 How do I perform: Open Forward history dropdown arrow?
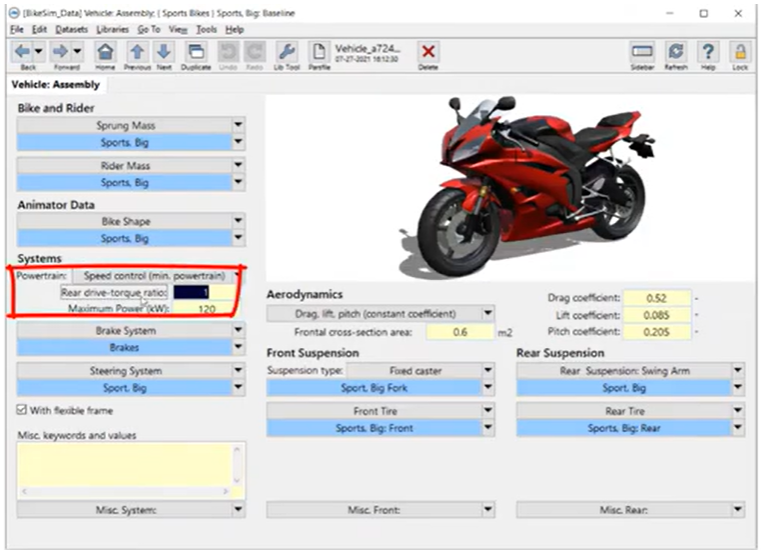(x=77, y=51)
